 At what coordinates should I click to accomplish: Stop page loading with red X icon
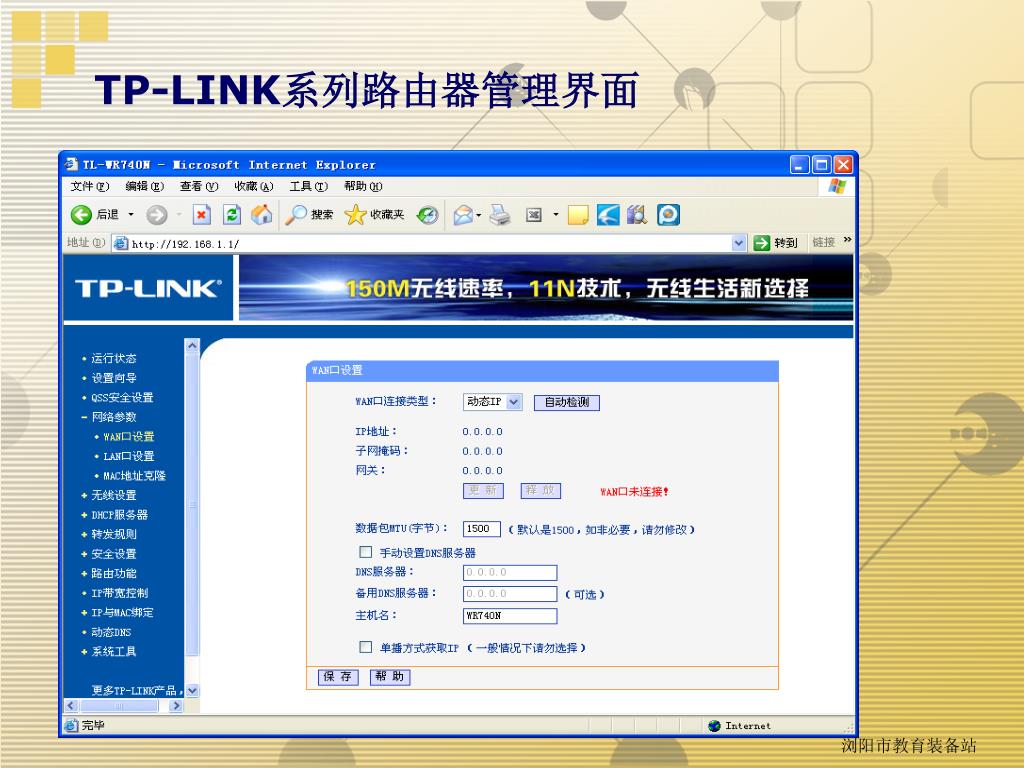click(202, 214)
